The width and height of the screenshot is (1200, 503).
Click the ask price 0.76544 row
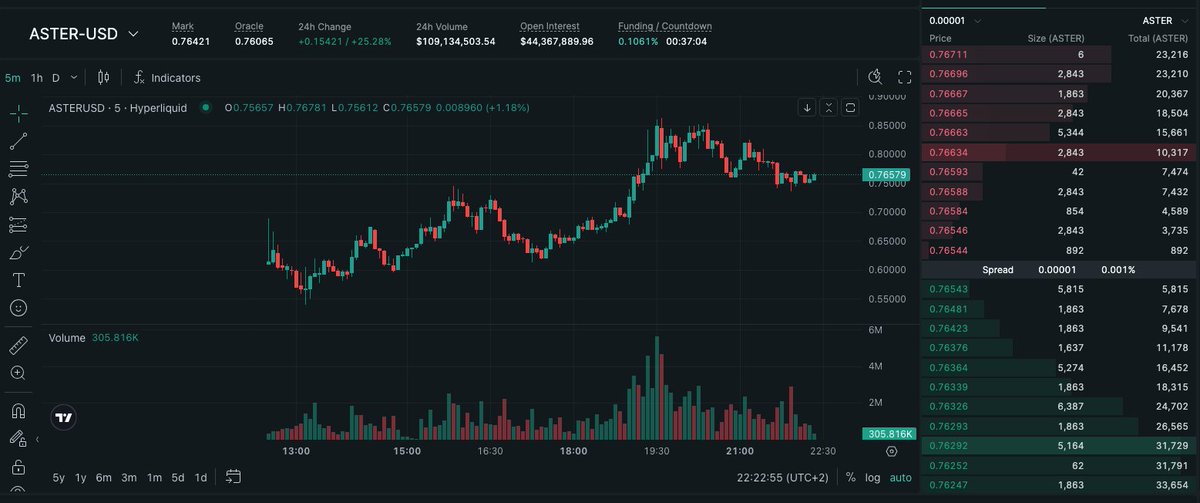pos(1060,250)
